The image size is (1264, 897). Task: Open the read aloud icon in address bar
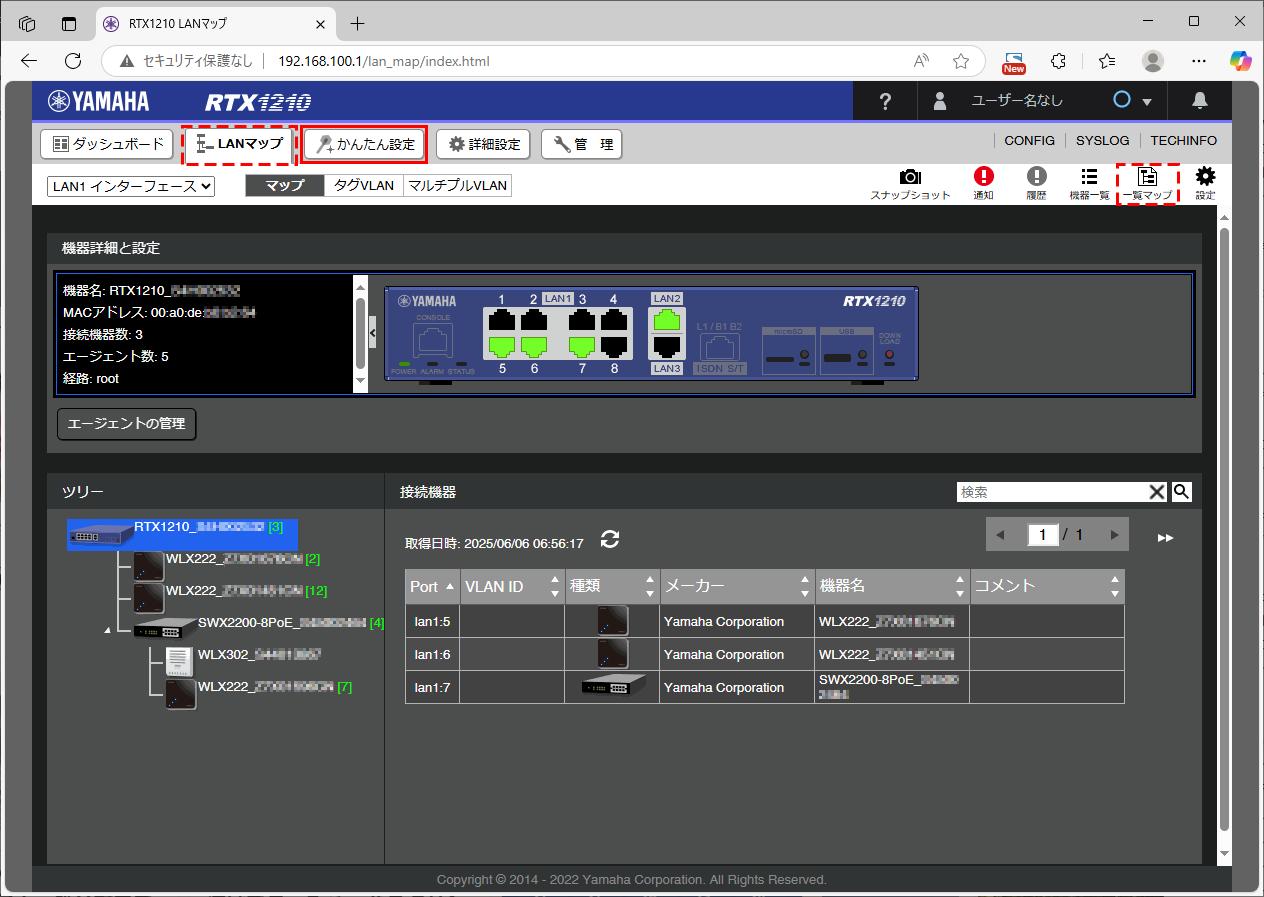point(922,61)
